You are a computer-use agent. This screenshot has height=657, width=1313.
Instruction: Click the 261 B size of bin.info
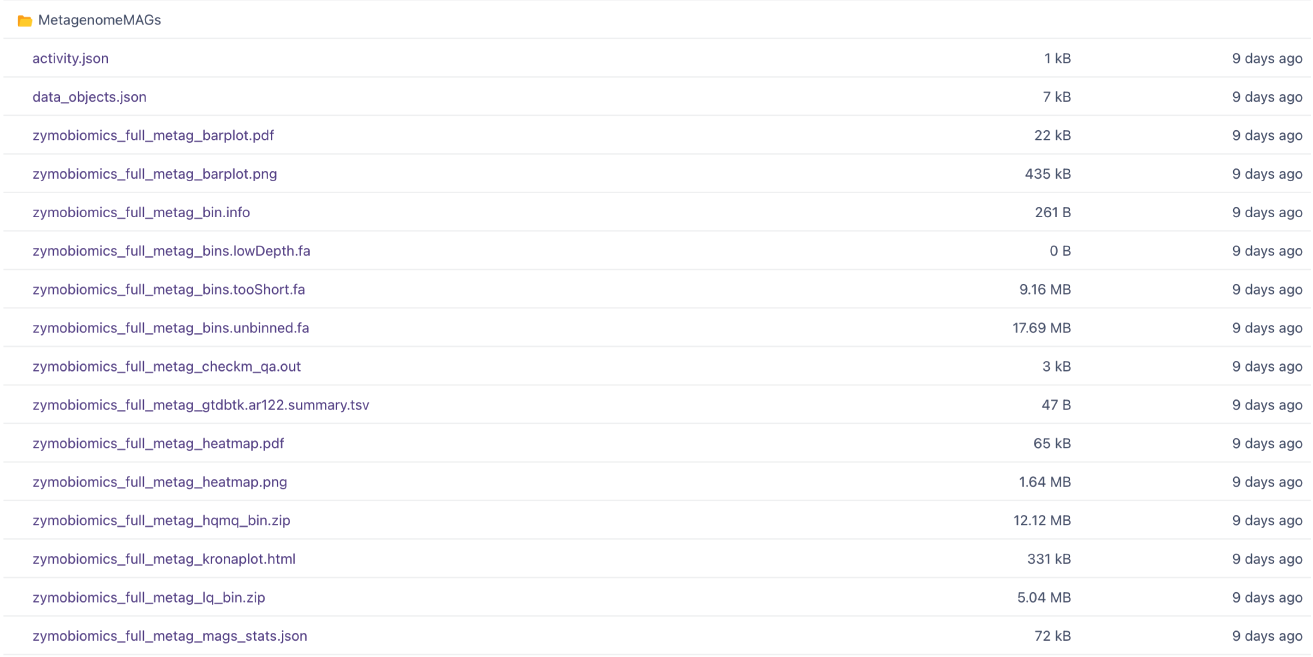(x=1053, y=213)
